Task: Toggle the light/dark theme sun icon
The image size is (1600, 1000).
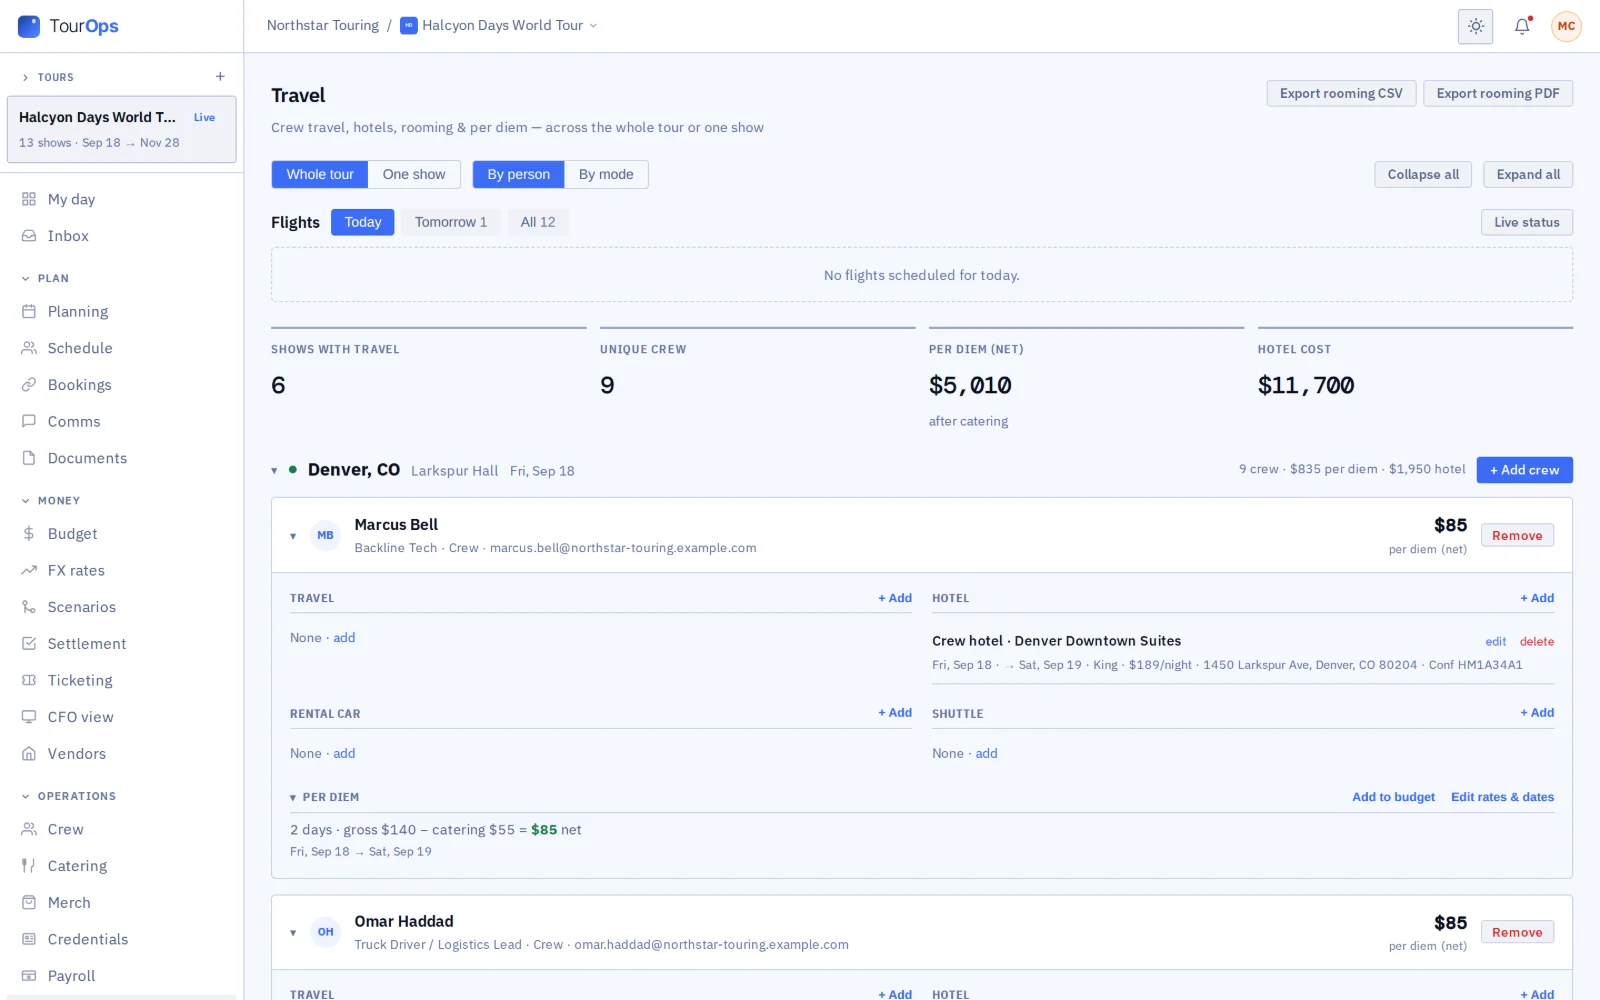Action: tap(1475, 26)
